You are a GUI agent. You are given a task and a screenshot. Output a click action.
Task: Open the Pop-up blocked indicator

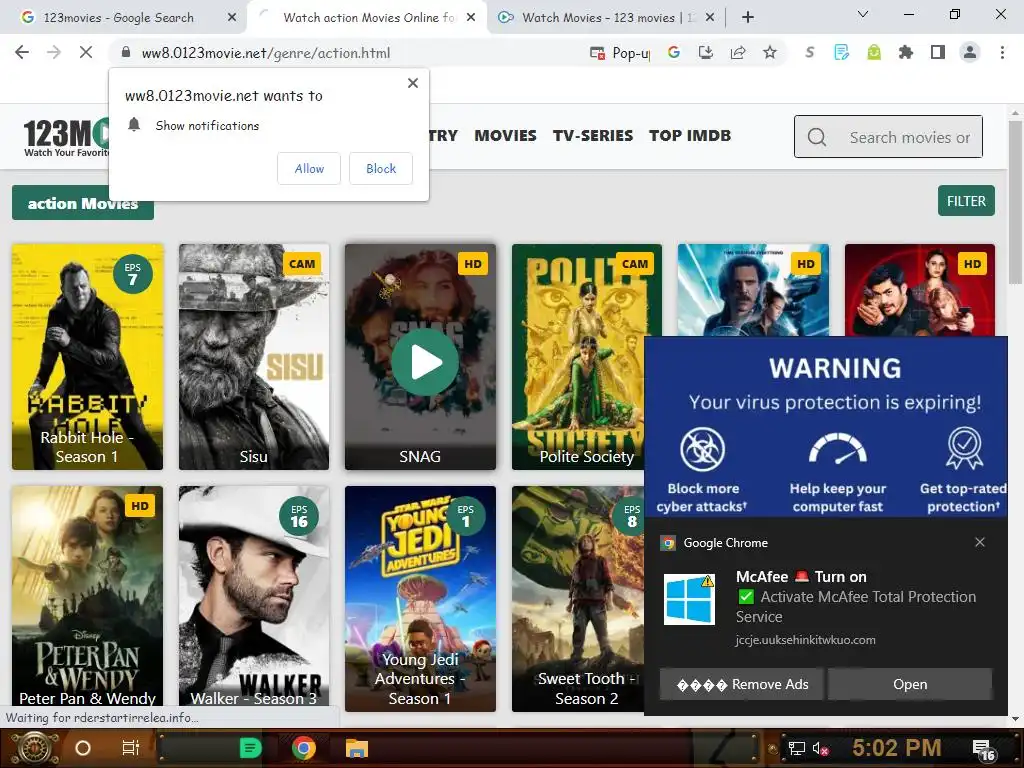[619, 53]
